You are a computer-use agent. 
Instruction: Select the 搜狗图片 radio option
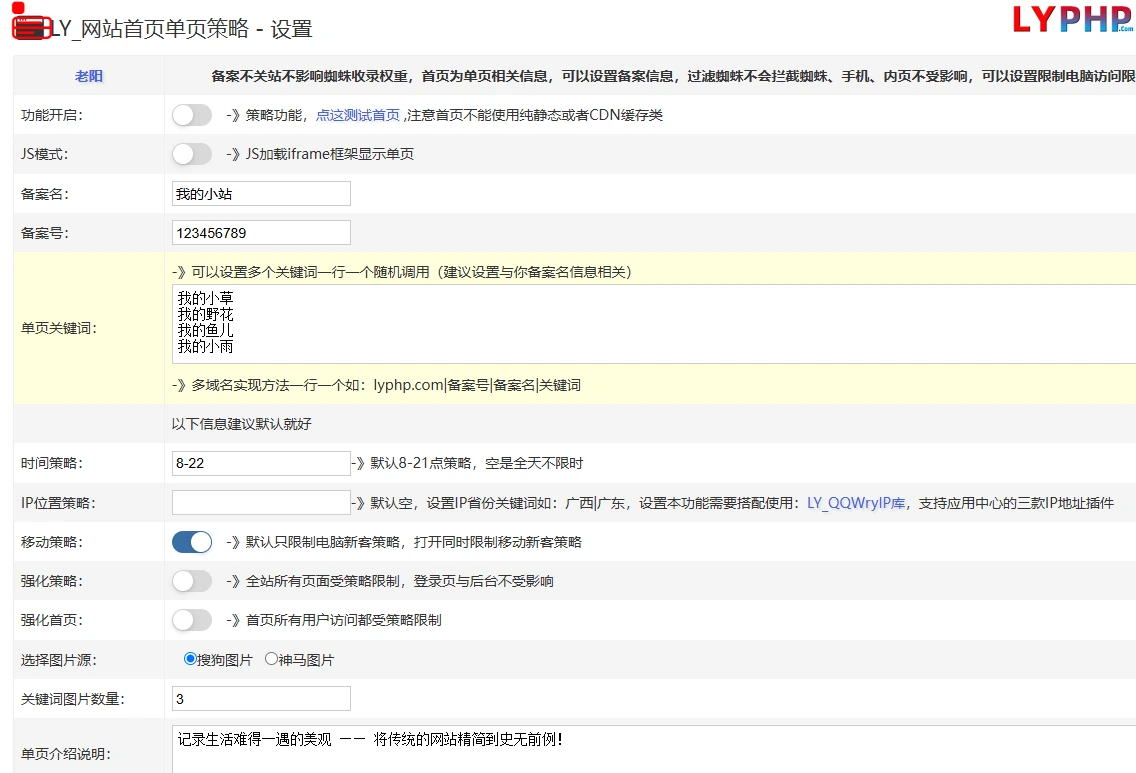tap(190, 659)
